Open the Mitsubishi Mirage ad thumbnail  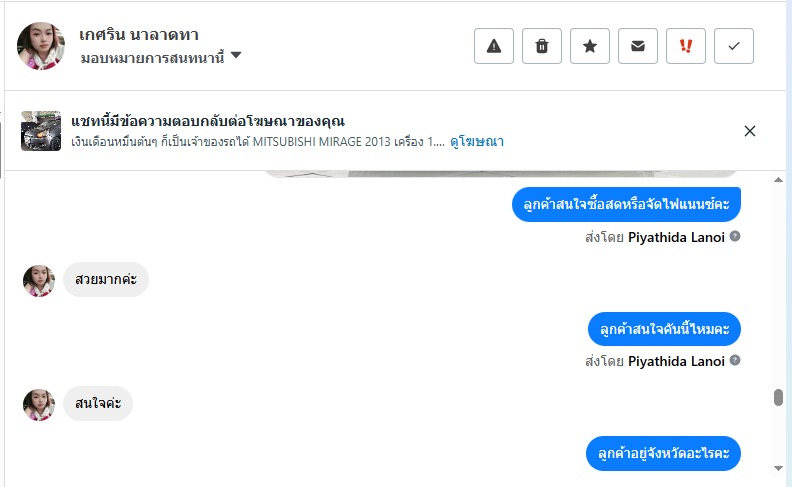pyautogui.click(x=41, y=131)
